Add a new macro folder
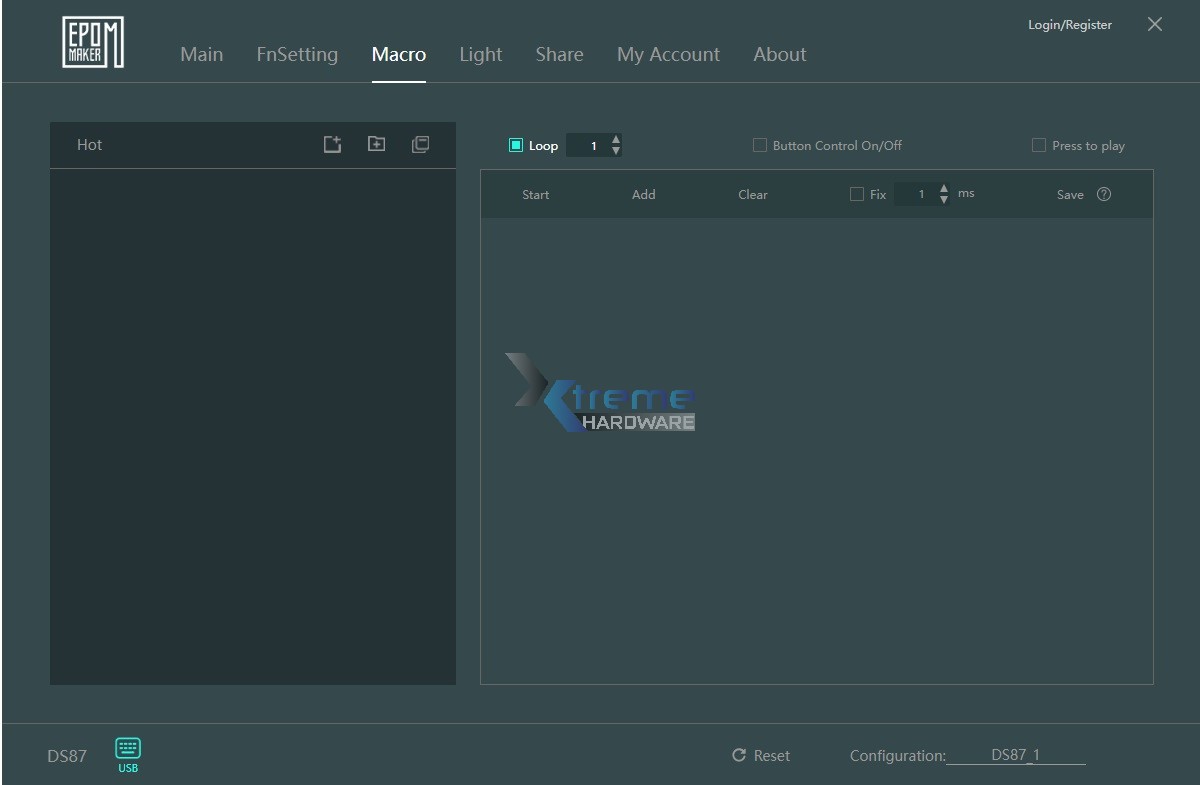Image resolution: width=1200 pixels, height=785 pixels. pyautogui.click(x=376, y=144)
